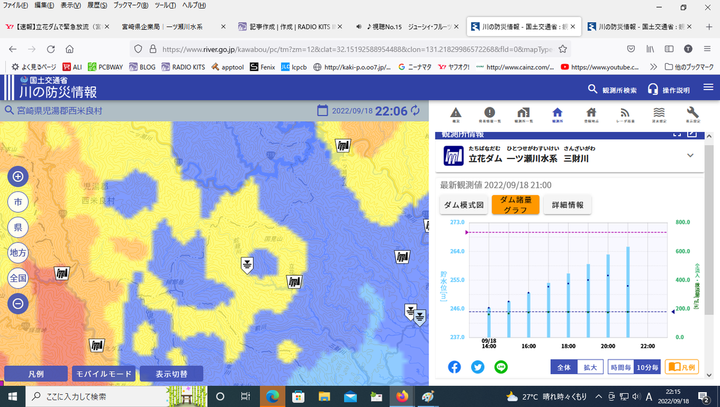Switch graph to 全体 view
720x407 pixels.
[x=564, y=367]
